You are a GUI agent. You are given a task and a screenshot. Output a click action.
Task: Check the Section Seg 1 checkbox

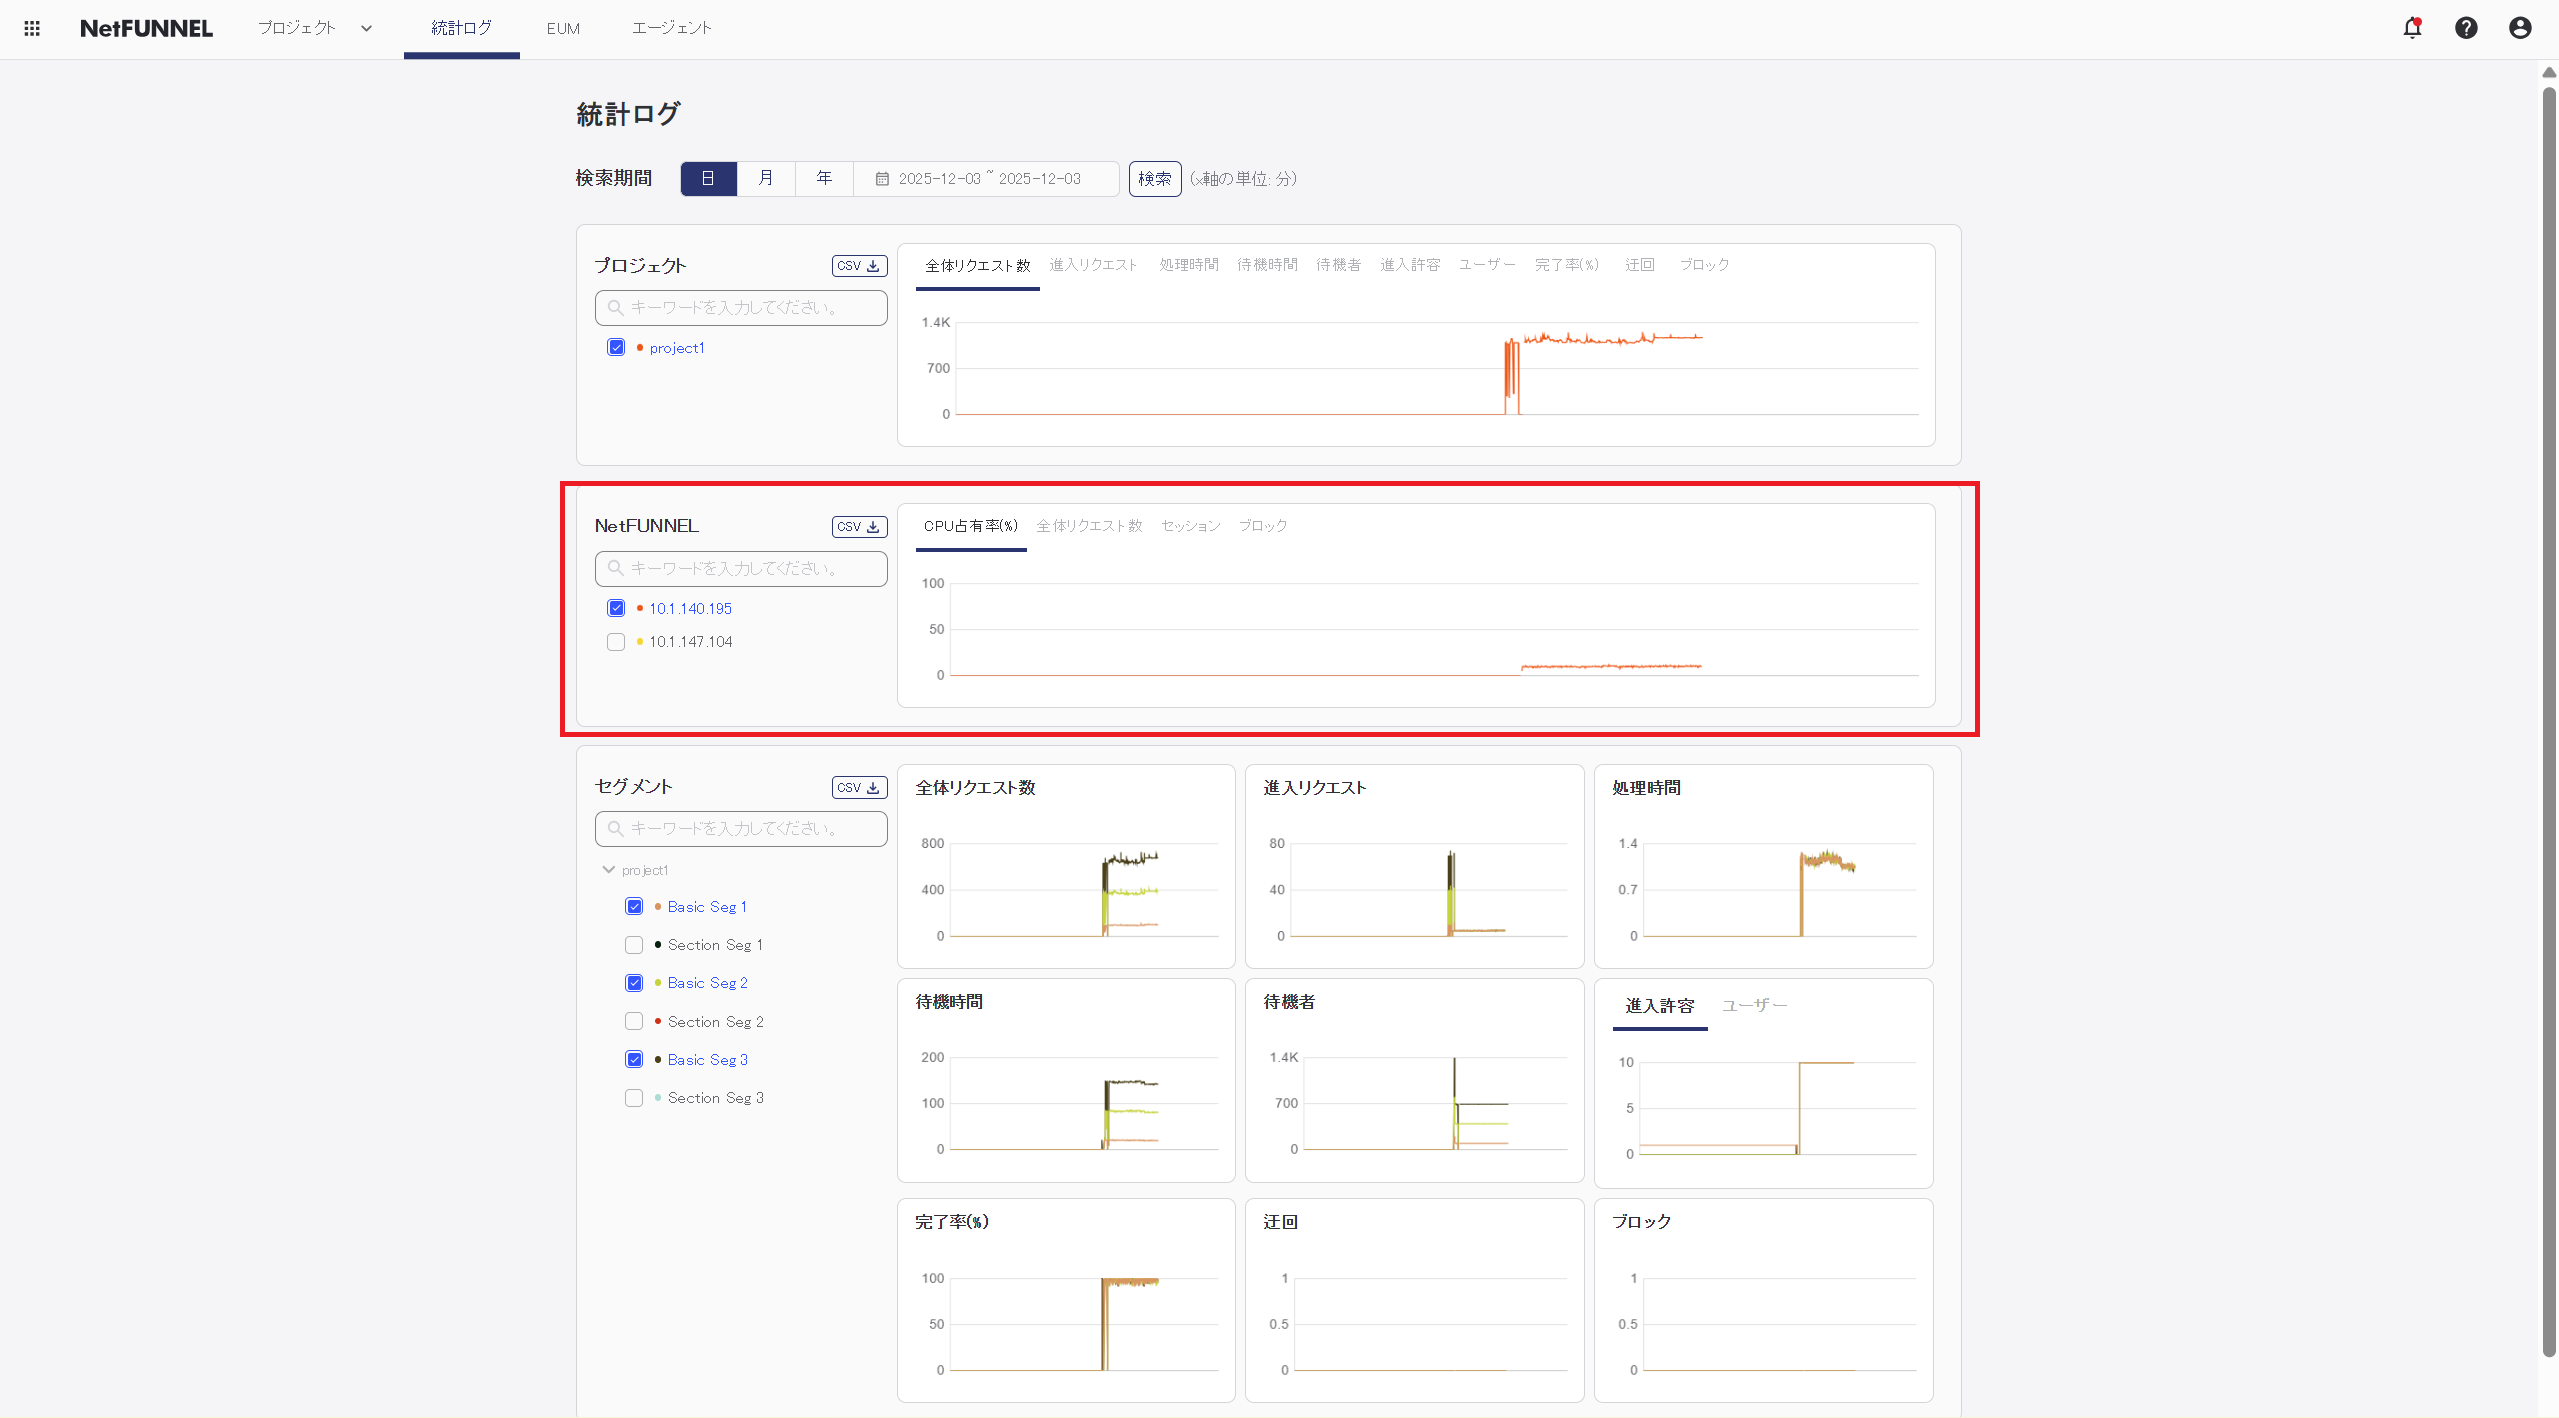633,944
